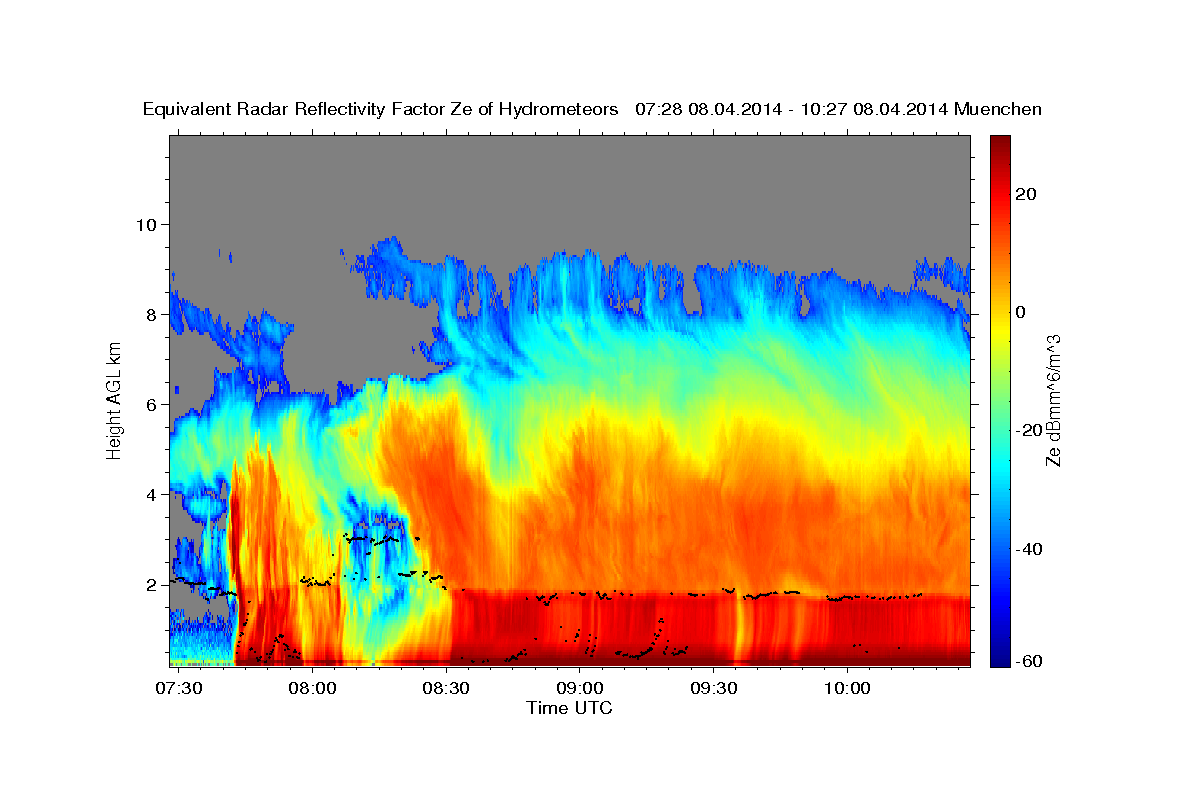This screenshot has height=800, width=1200.
Task: Click the dark red top of colorbar
Action: pyautogui.click(x=999, y=140)
